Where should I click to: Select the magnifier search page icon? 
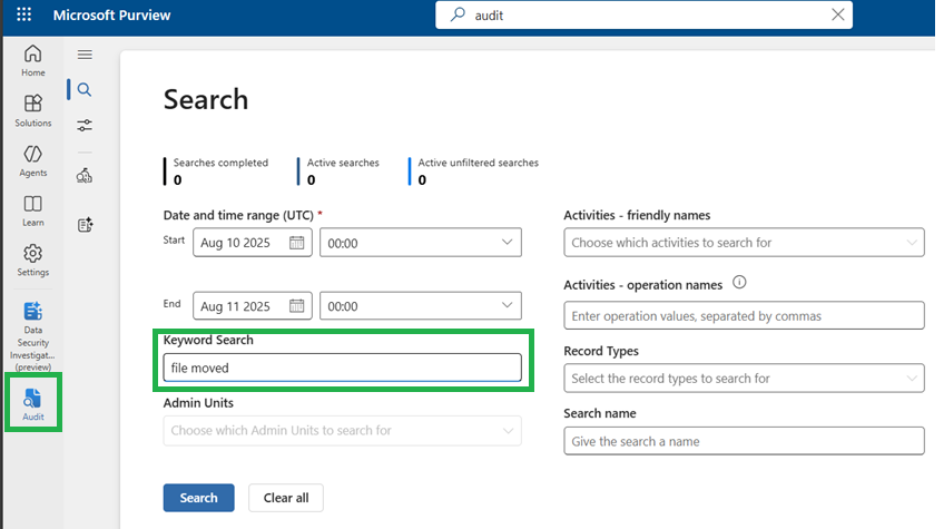pyautogui.click(x=85, y=90)
